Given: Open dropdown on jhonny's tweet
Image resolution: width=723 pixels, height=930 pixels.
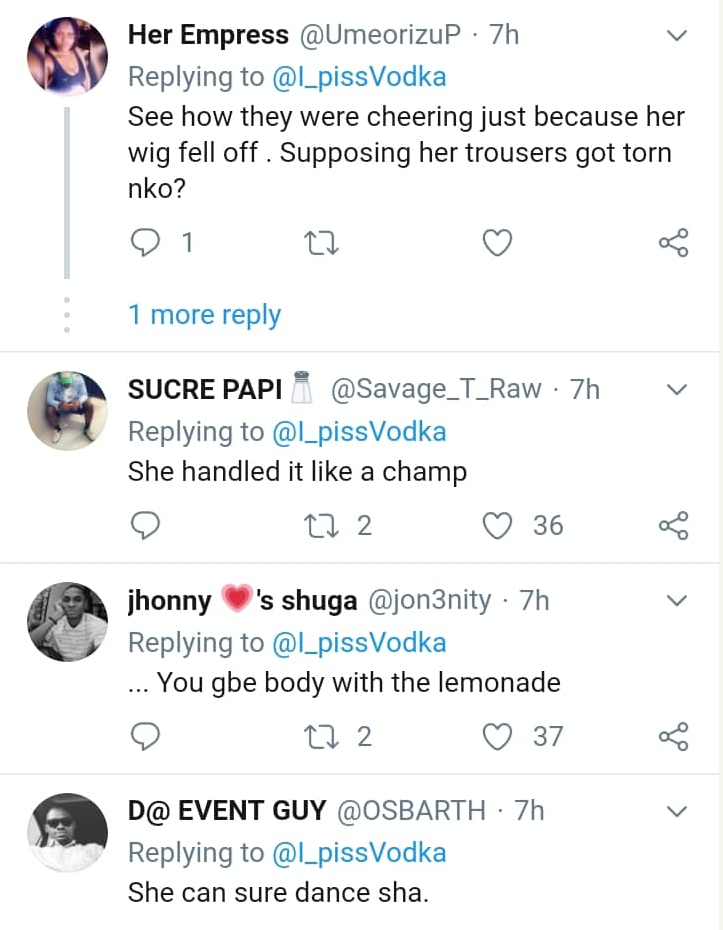Looking at the screenshot, I should [677, 600].
